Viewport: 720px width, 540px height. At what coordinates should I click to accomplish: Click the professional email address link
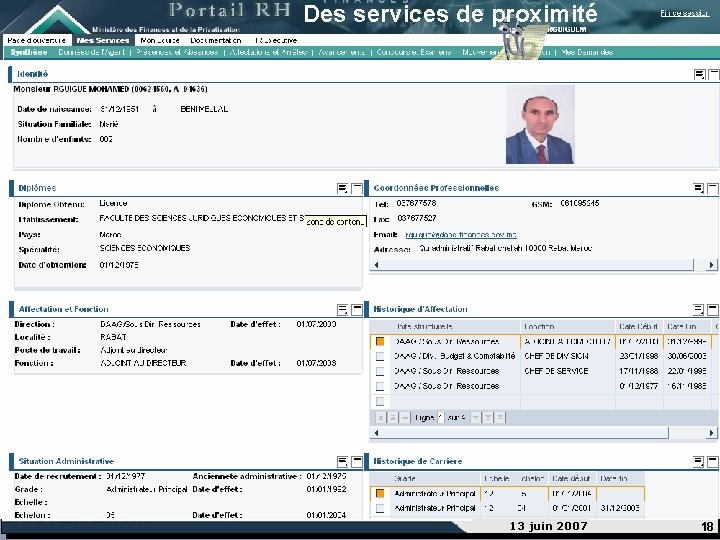pos(461,235)
